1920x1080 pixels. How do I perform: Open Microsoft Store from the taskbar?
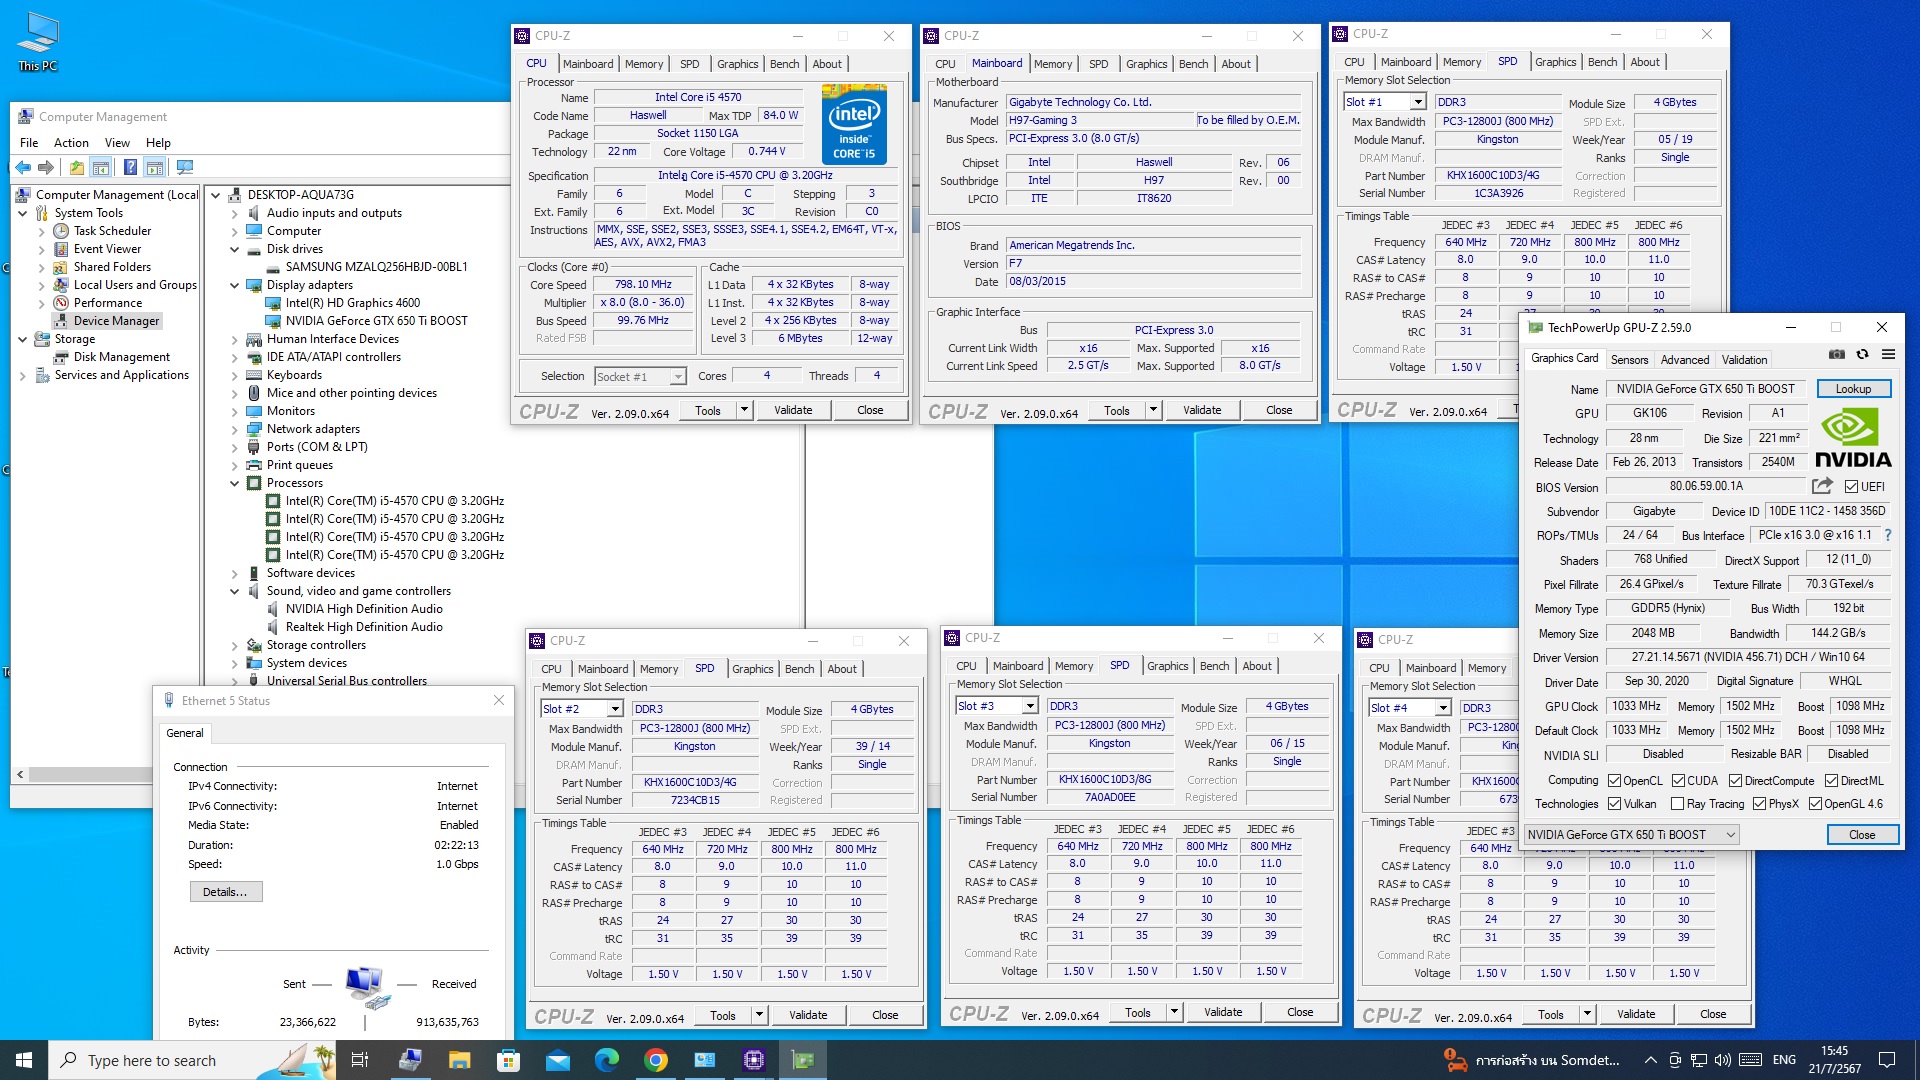pos(508,1060)
